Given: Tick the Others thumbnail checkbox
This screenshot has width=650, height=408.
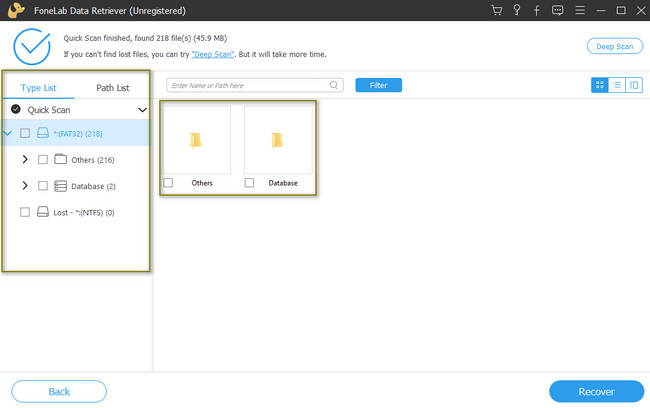Looking at the screenshot, I should click(168, 183).
